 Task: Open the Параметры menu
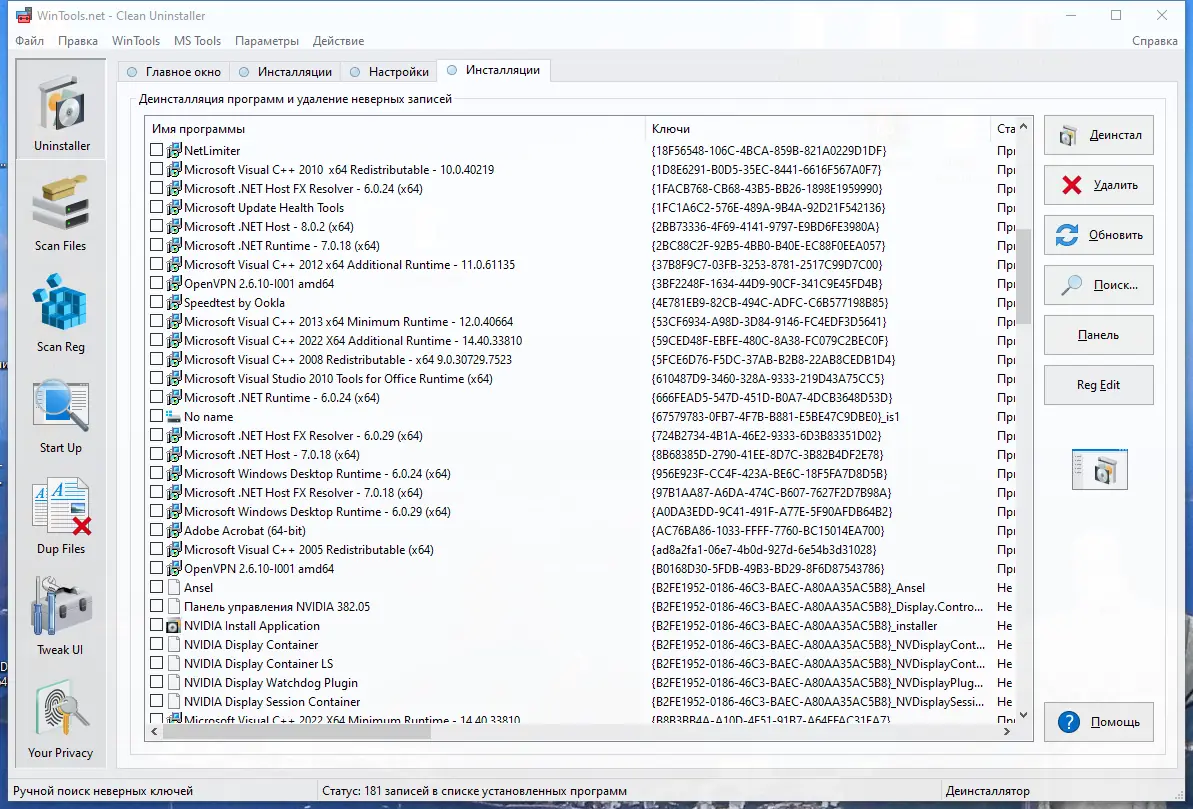(x=267, y=41)
